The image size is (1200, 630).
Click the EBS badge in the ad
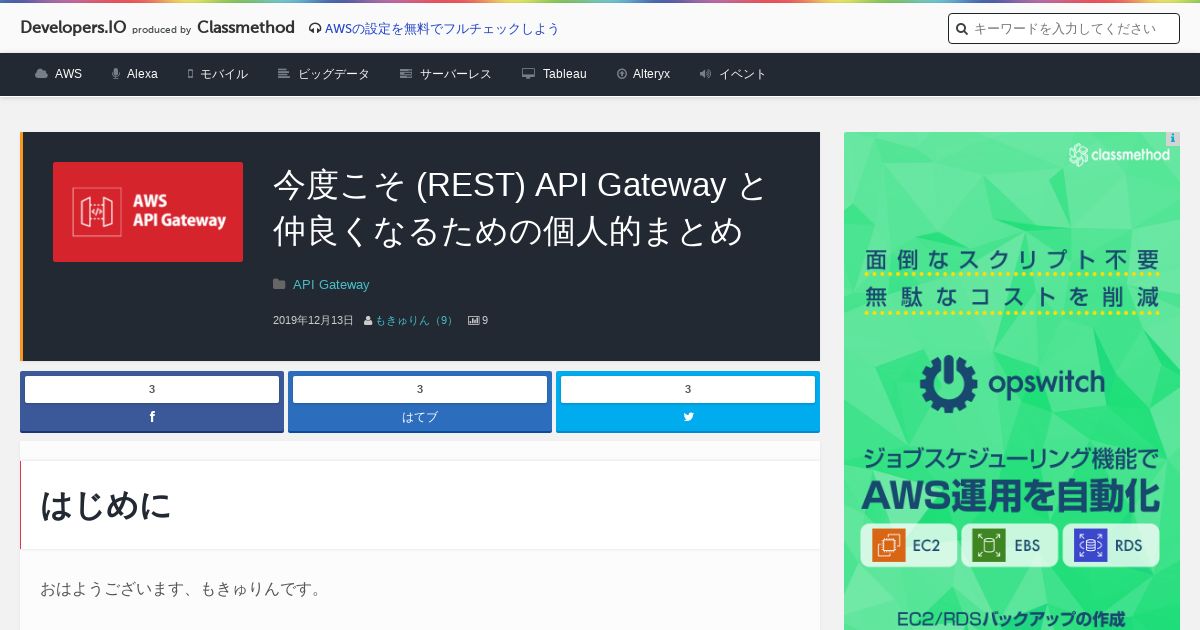(1010, 546)
